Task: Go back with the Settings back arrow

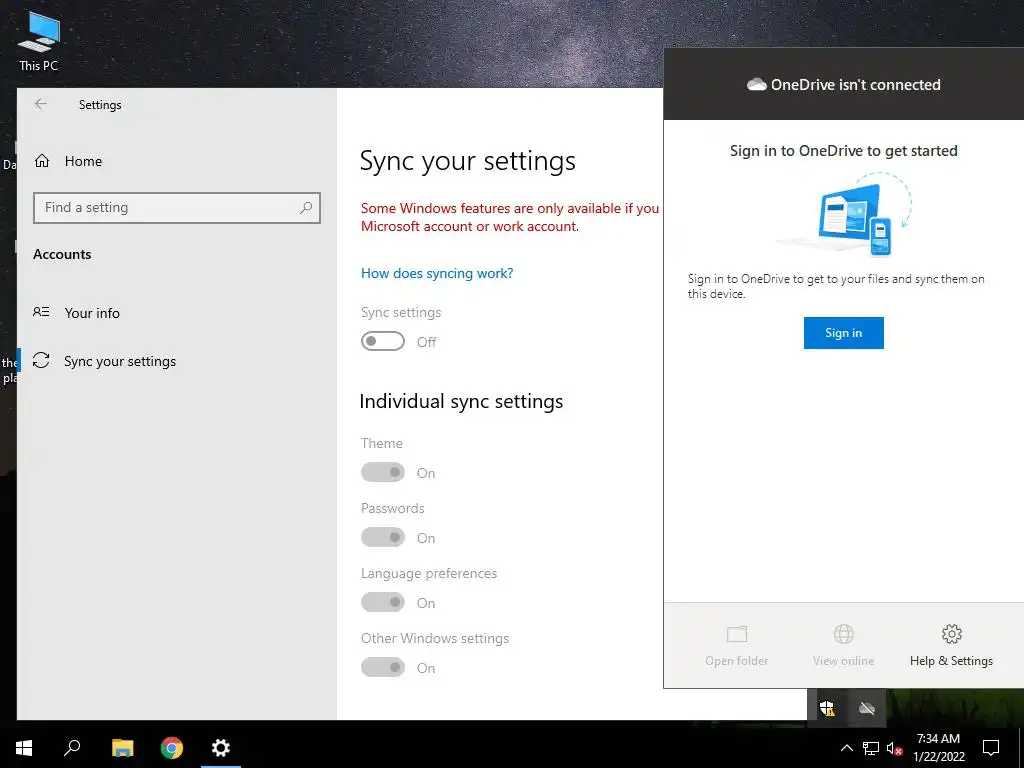Action: click(x=40, y=104)
